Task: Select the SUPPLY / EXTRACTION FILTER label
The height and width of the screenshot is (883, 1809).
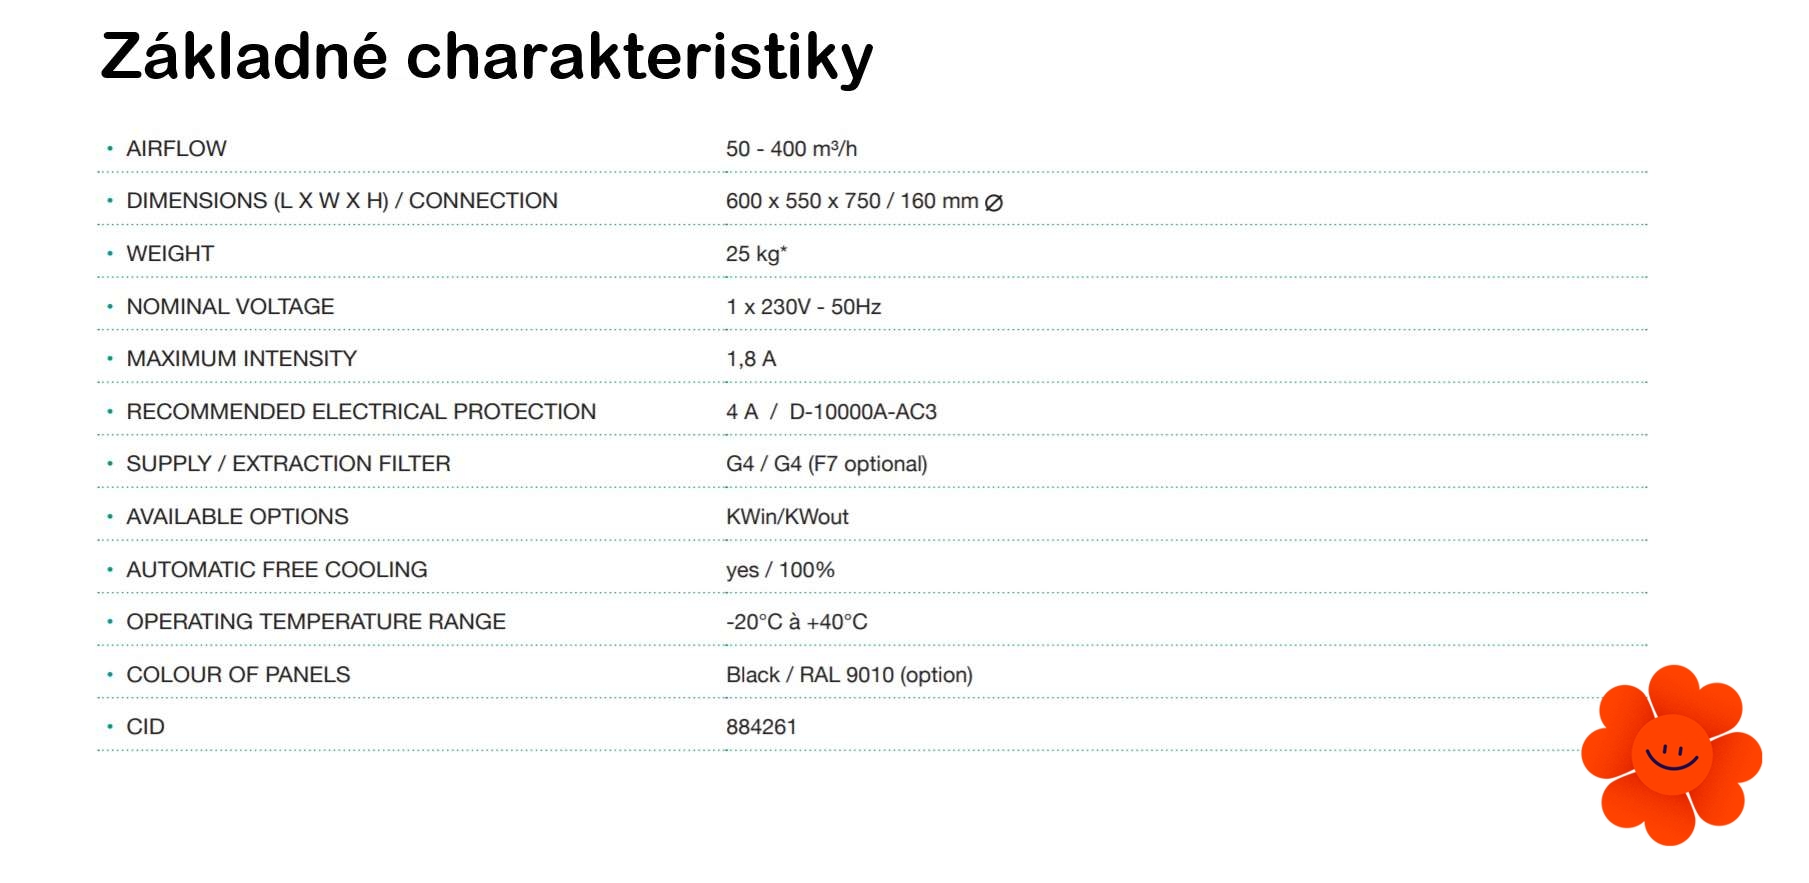Action: tap(288, 464)
